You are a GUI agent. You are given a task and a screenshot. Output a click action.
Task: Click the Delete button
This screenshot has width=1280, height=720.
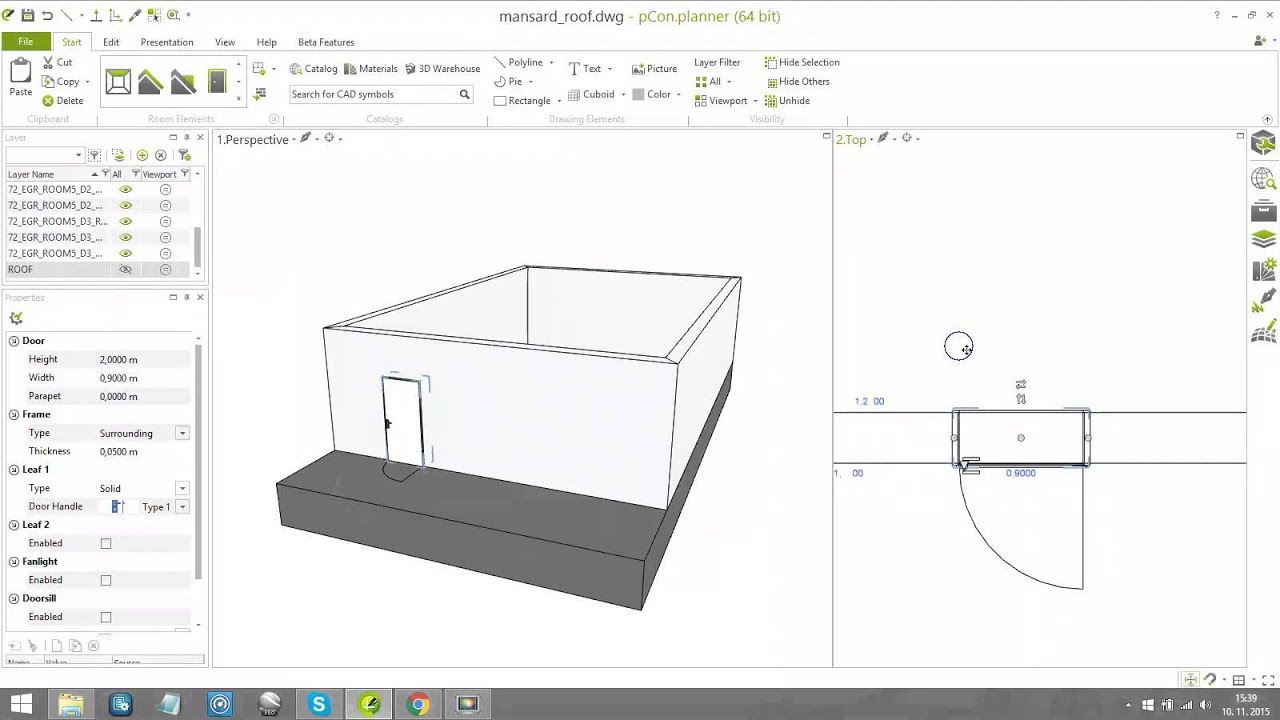[x=62, y=100]
